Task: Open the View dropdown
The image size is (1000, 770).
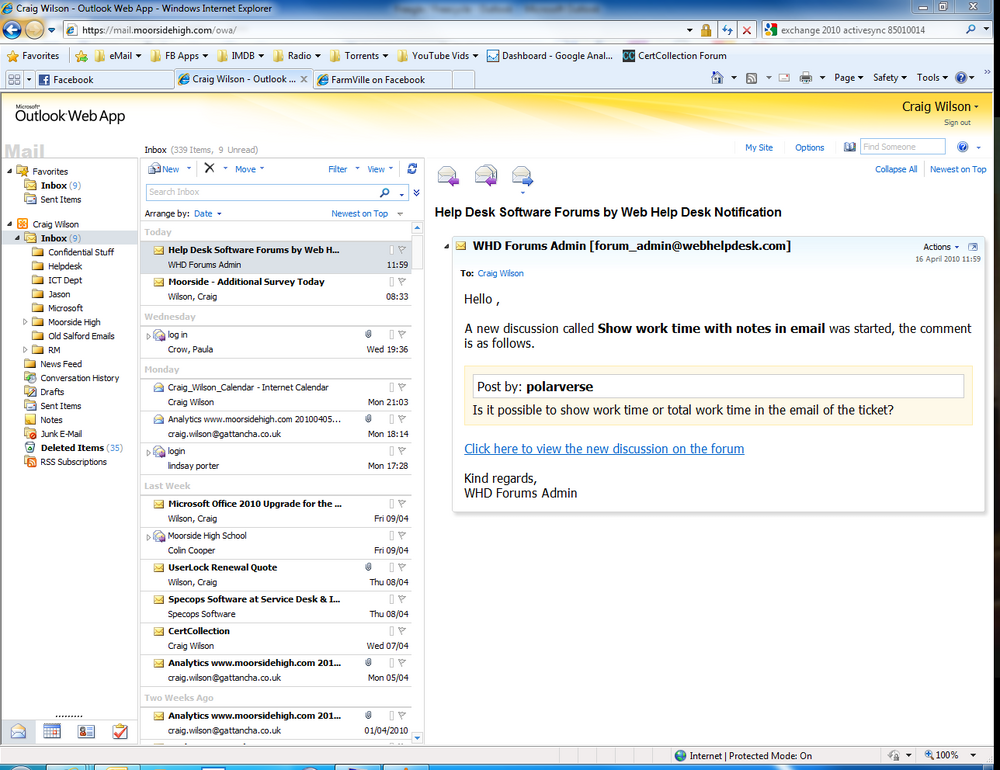Action: coord(380,169)
